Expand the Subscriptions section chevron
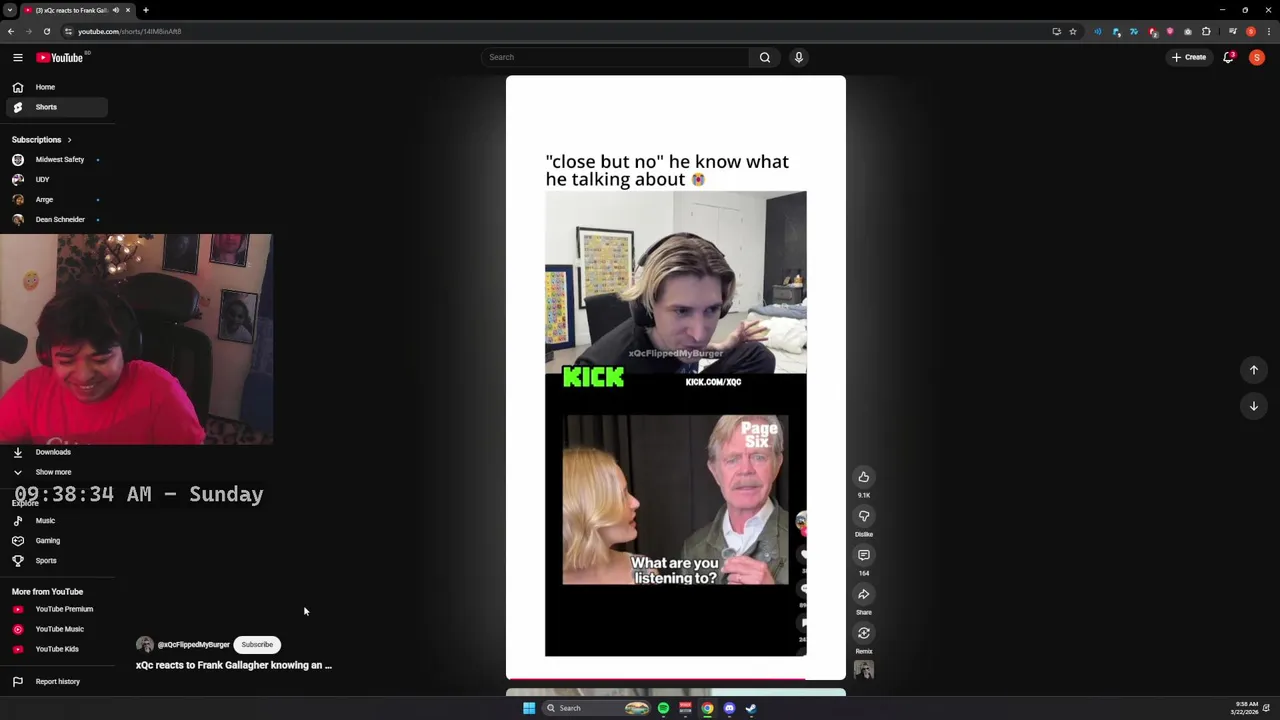This screenshot has width=1280, height=720. point(69,140)
